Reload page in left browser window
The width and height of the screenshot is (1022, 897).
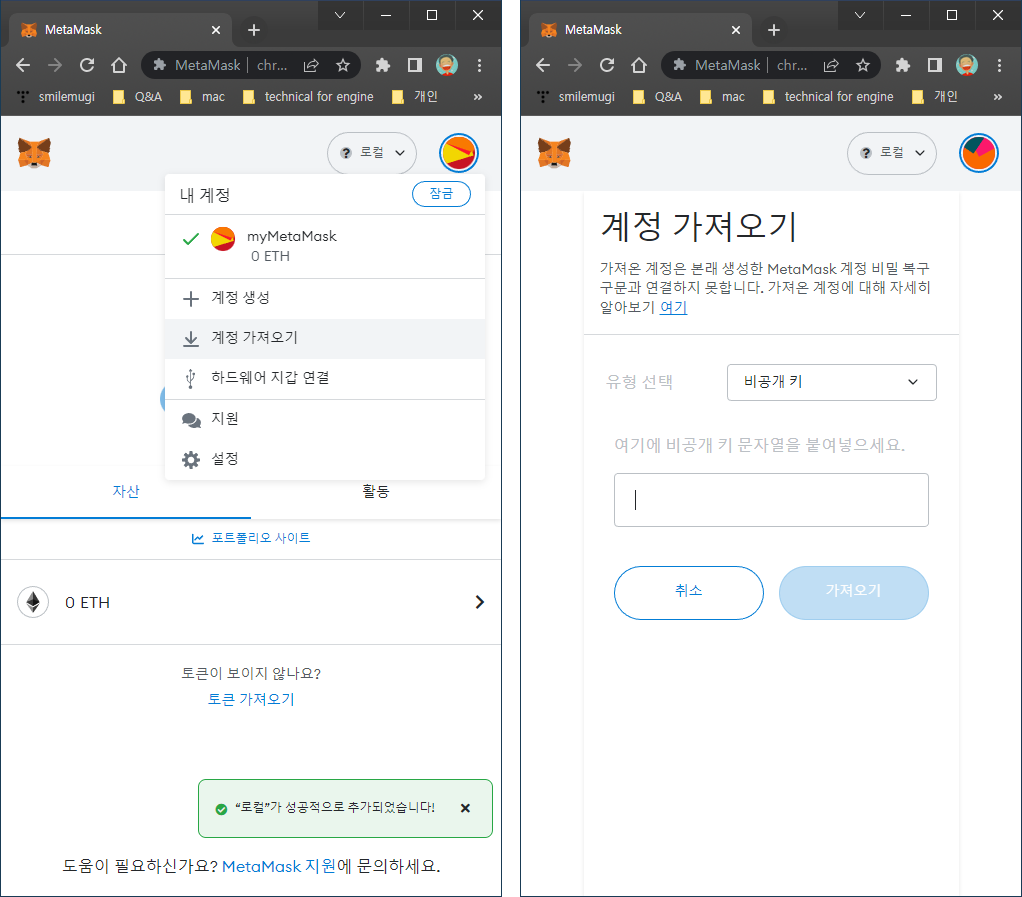pyautogui.click(x=87, y=65)
